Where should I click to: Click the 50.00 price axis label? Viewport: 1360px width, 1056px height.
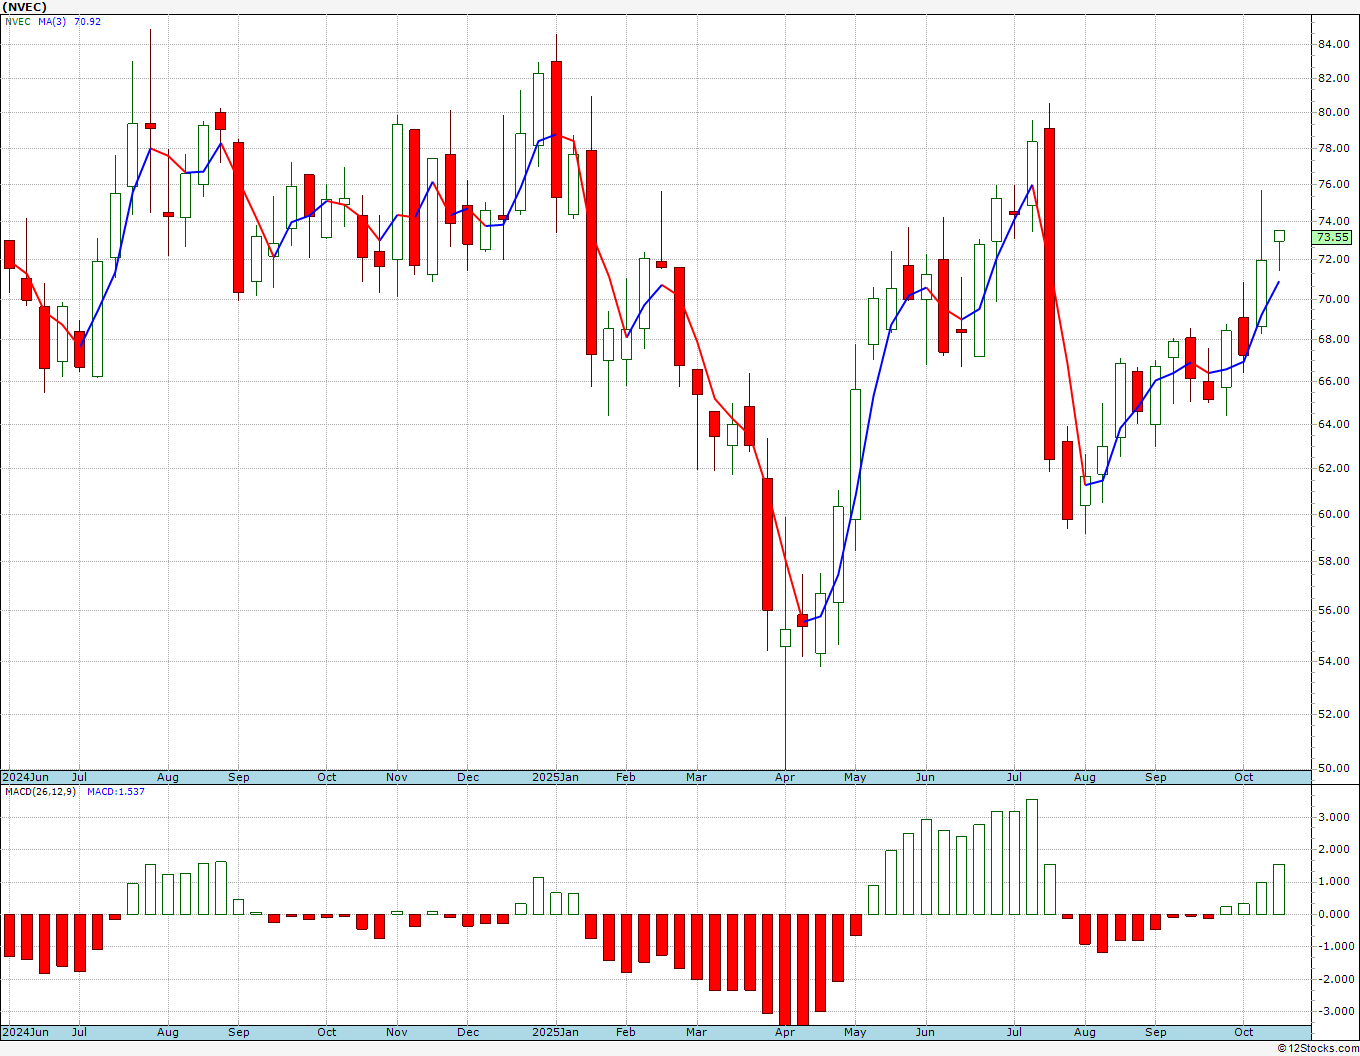pyautogui.click(x=1332, y=768)
